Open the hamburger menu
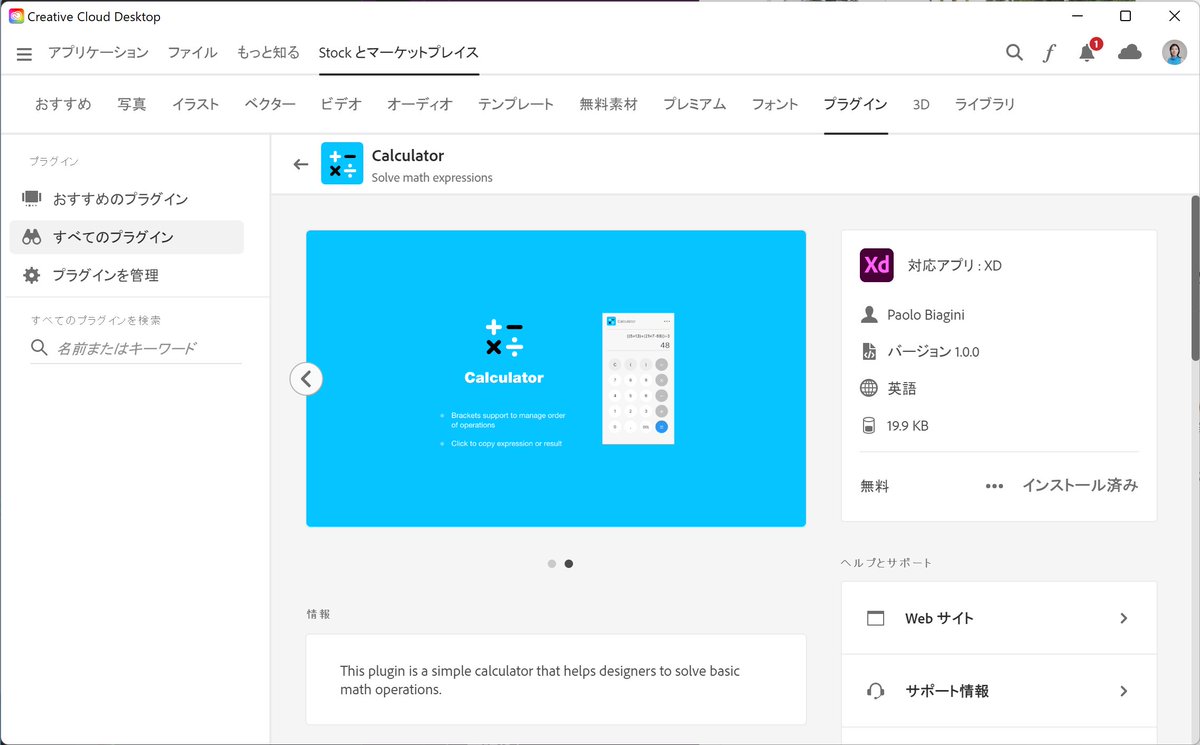Screen dimensions: 1200x745 (24, 54)
